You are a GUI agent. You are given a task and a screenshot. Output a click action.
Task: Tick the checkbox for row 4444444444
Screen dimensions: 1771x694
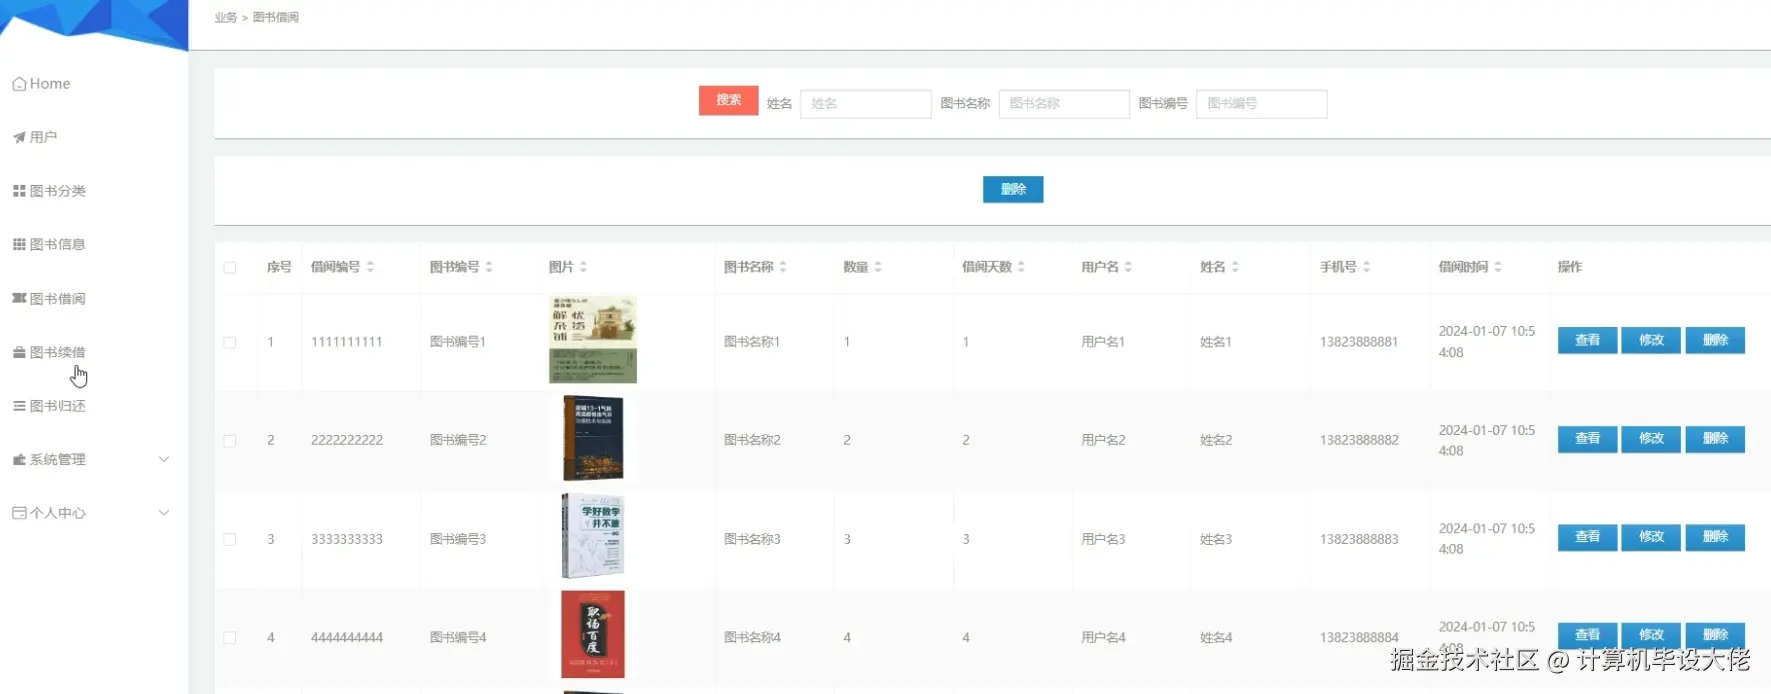point(230,638)
